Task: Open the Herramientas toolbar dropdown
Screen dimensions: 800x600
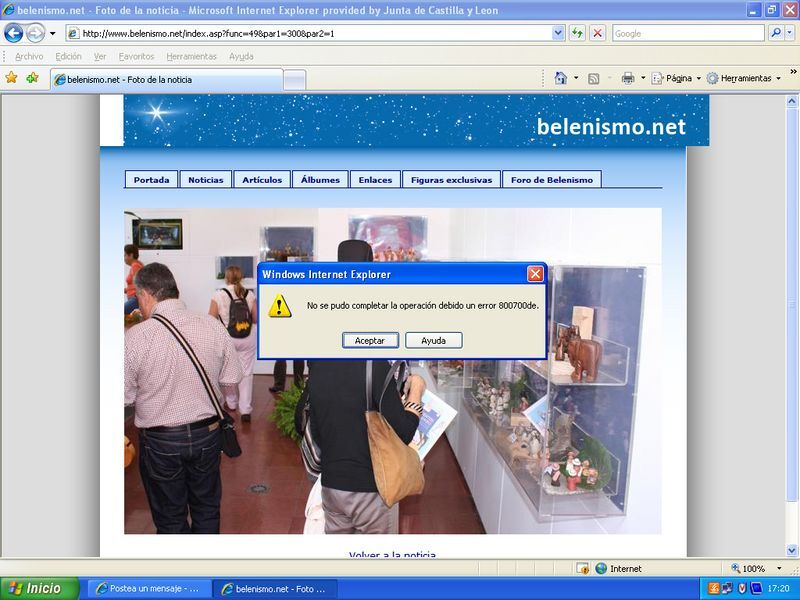Action: pyautogui.click(x=745, y=78)
